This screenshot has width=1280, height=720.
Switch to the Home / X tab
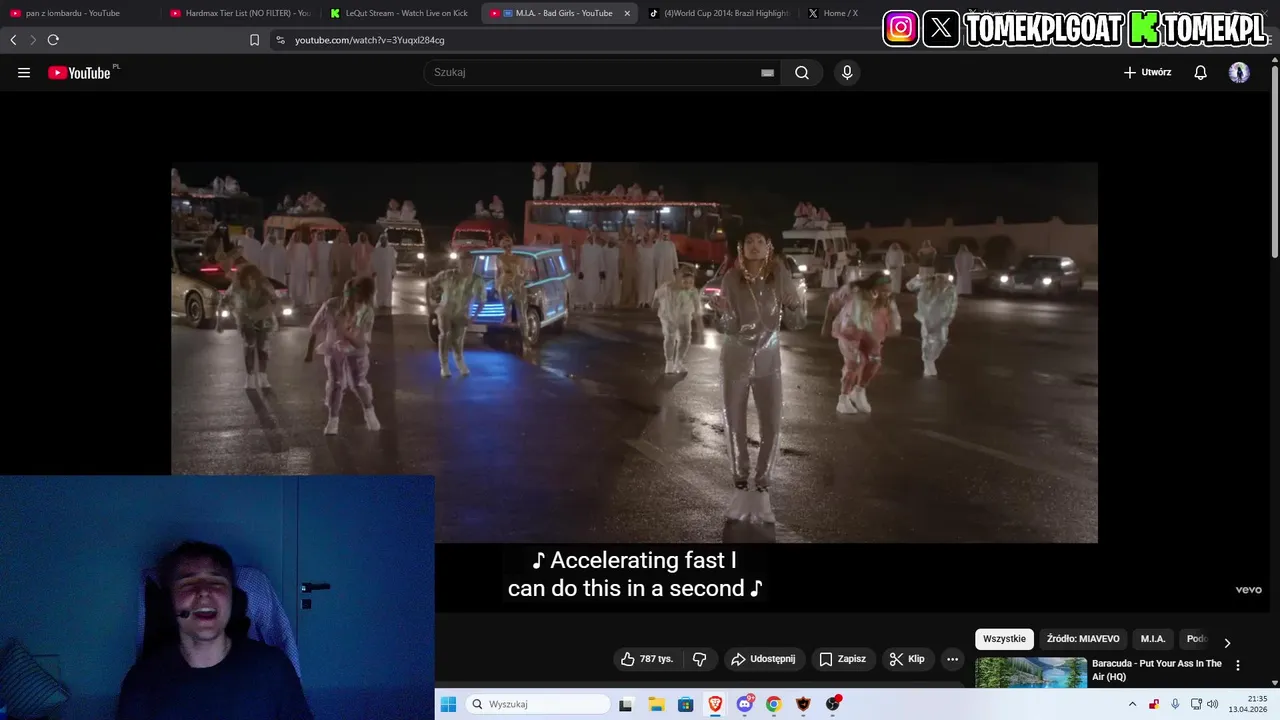pyautogui.click(x=840, y=13)
